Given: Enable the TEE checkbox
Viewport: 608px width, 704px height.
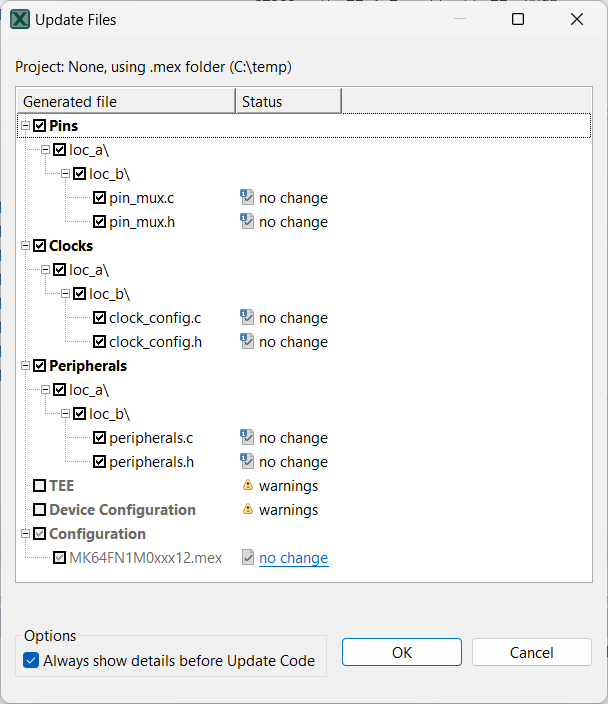Looking at the screenshot, I should [40, 486].
